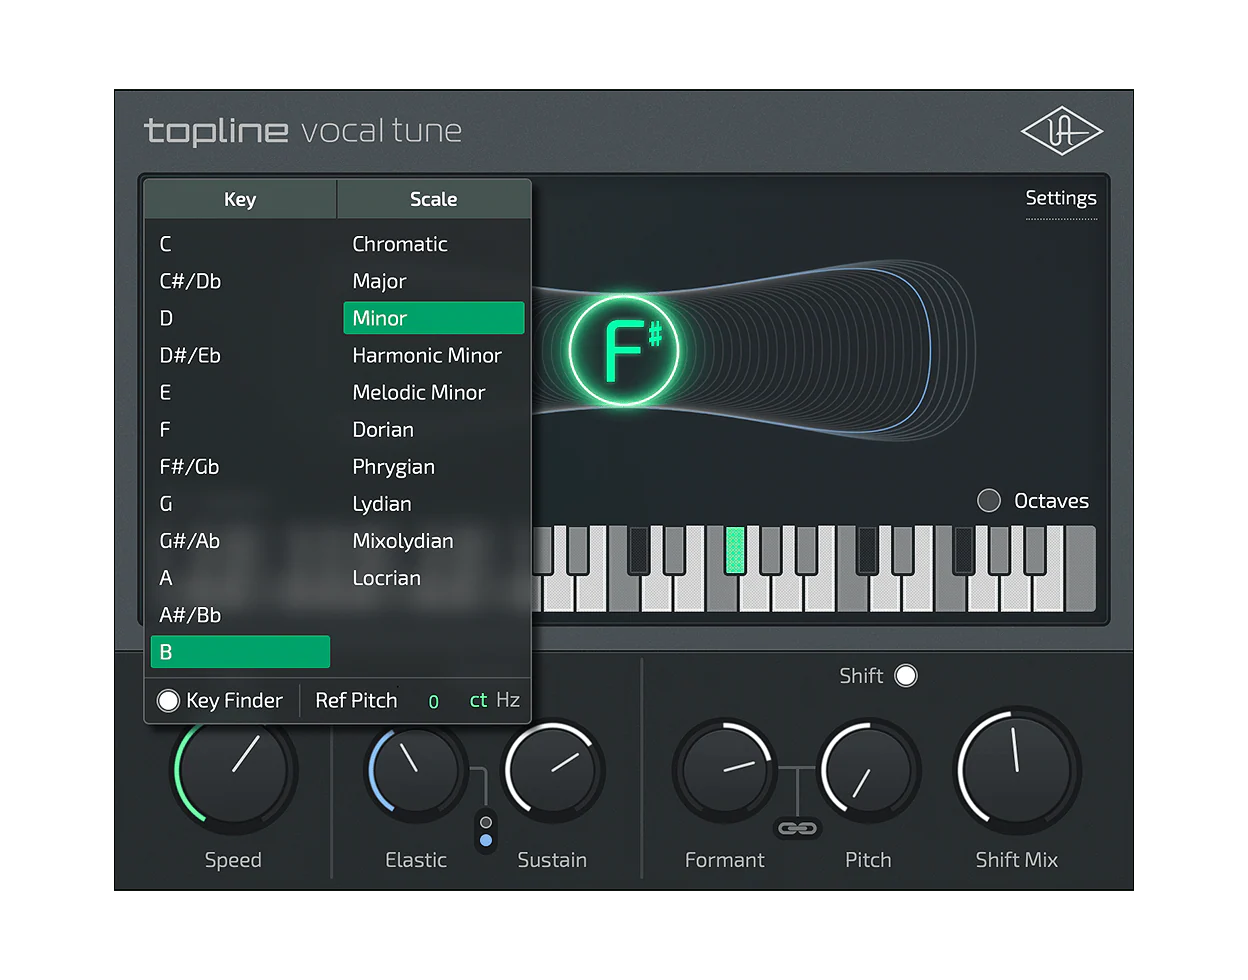This screenshot has height=980, width=1248.
Task: Click the Pitch knob
Action: pos(869,770)
